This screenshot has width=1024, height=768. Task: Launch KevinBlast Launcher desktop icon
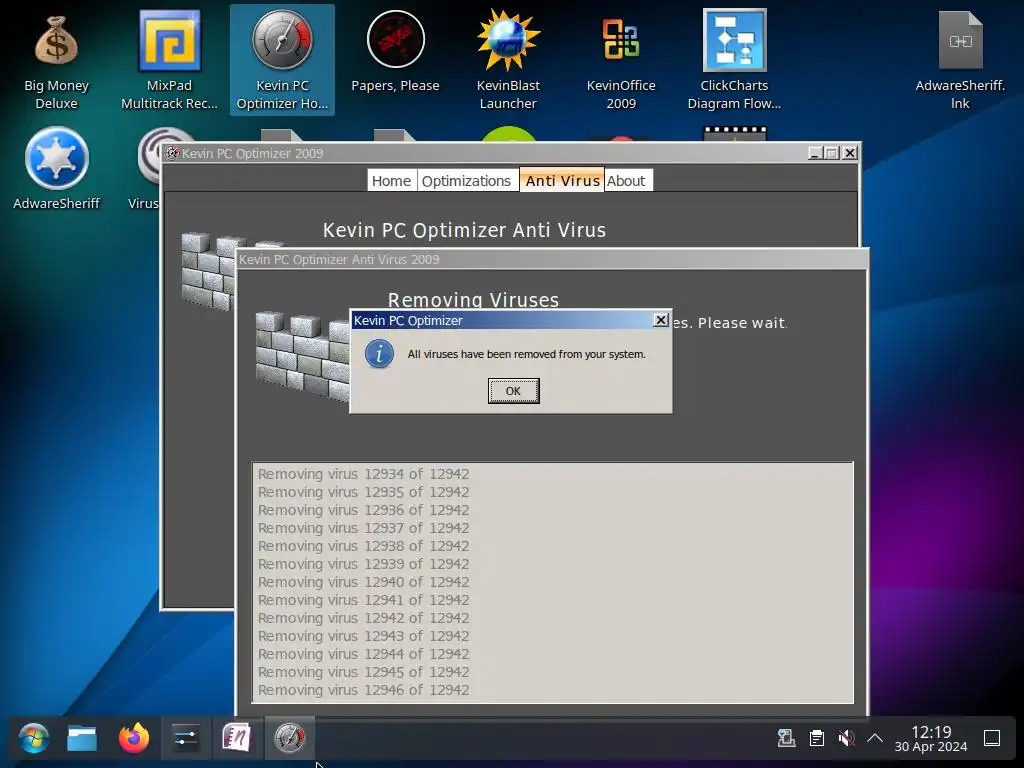point(508,60)
